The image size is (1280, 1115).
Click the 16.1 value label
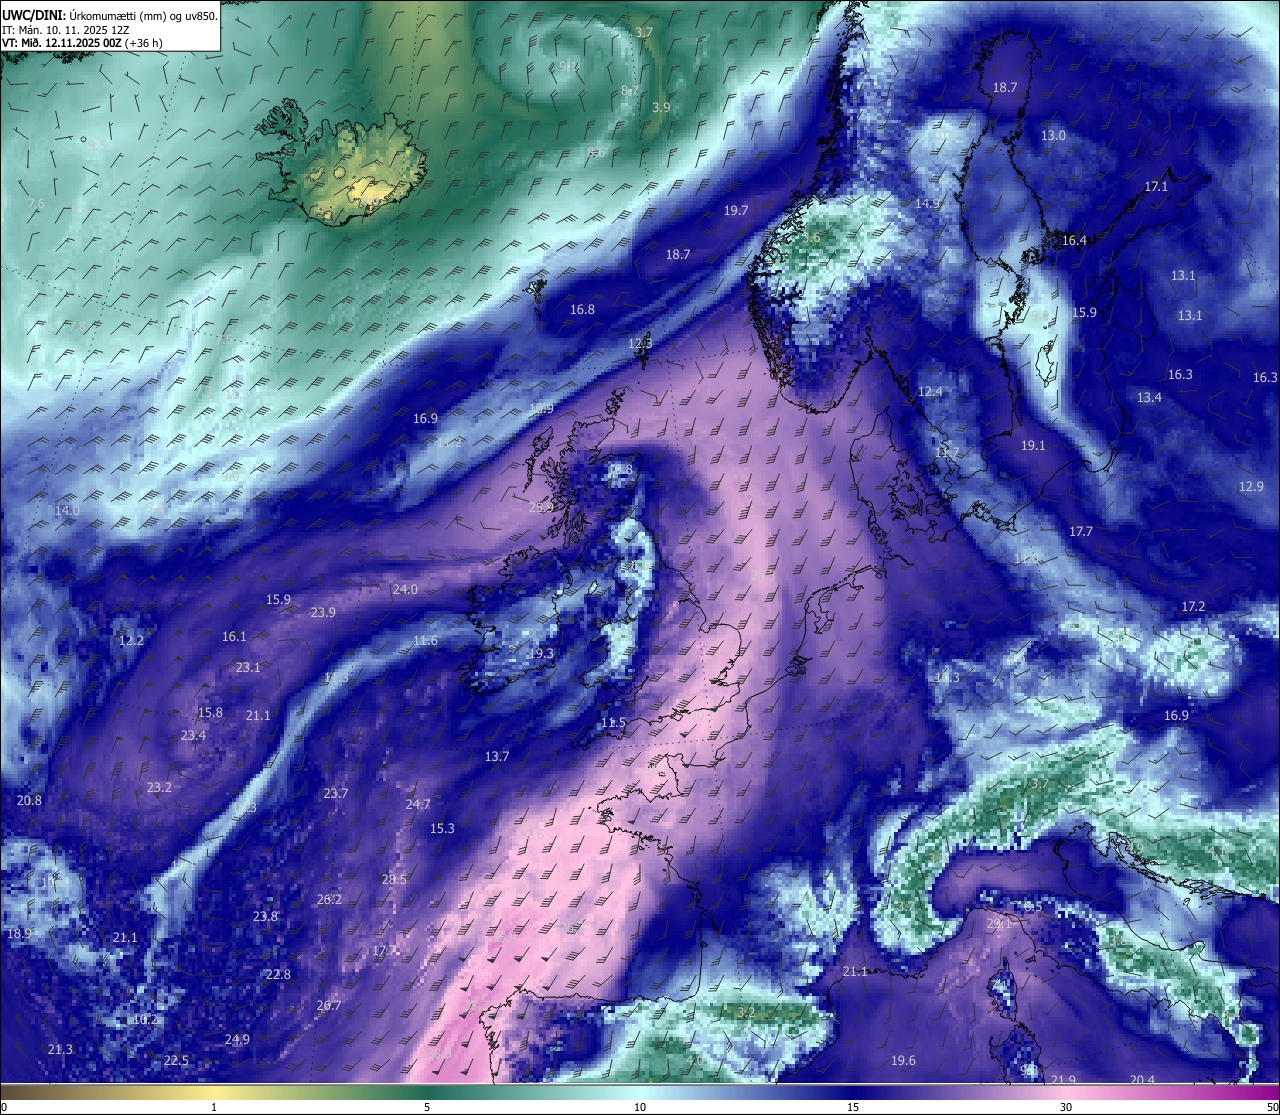pyautogui.click(x=234, y=636)
